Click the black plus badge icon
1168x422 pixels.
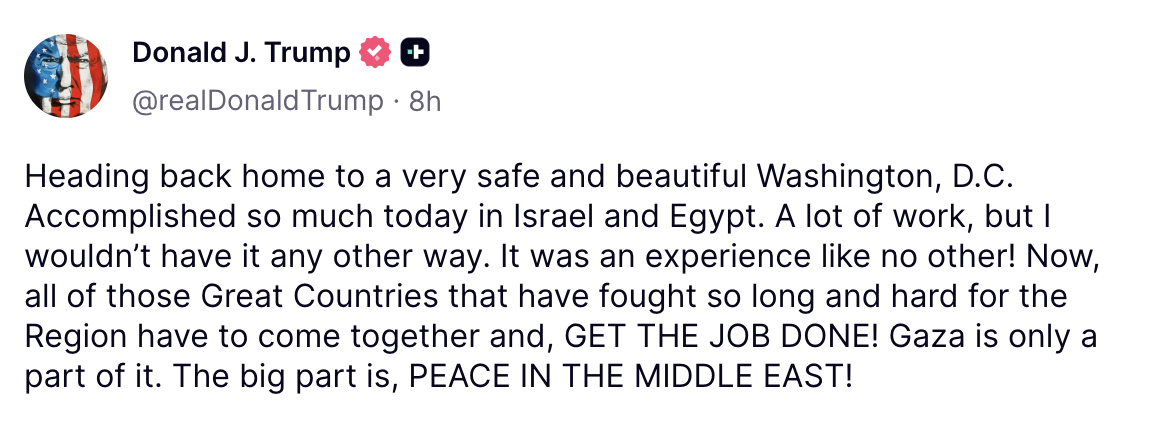pyautogui.click(x=415, y=54)
